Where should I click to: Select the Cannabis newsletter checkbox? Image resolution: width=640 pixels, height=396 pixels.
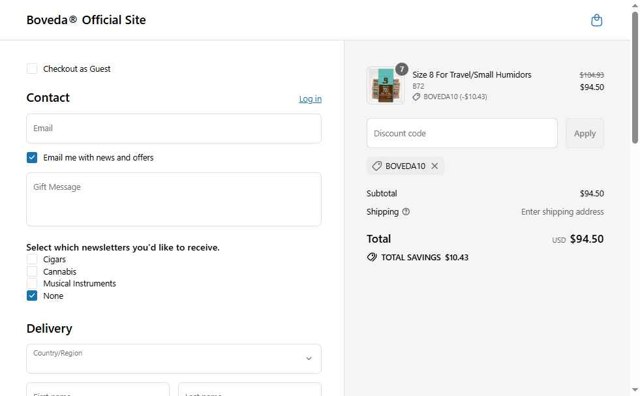coord(32,271)
